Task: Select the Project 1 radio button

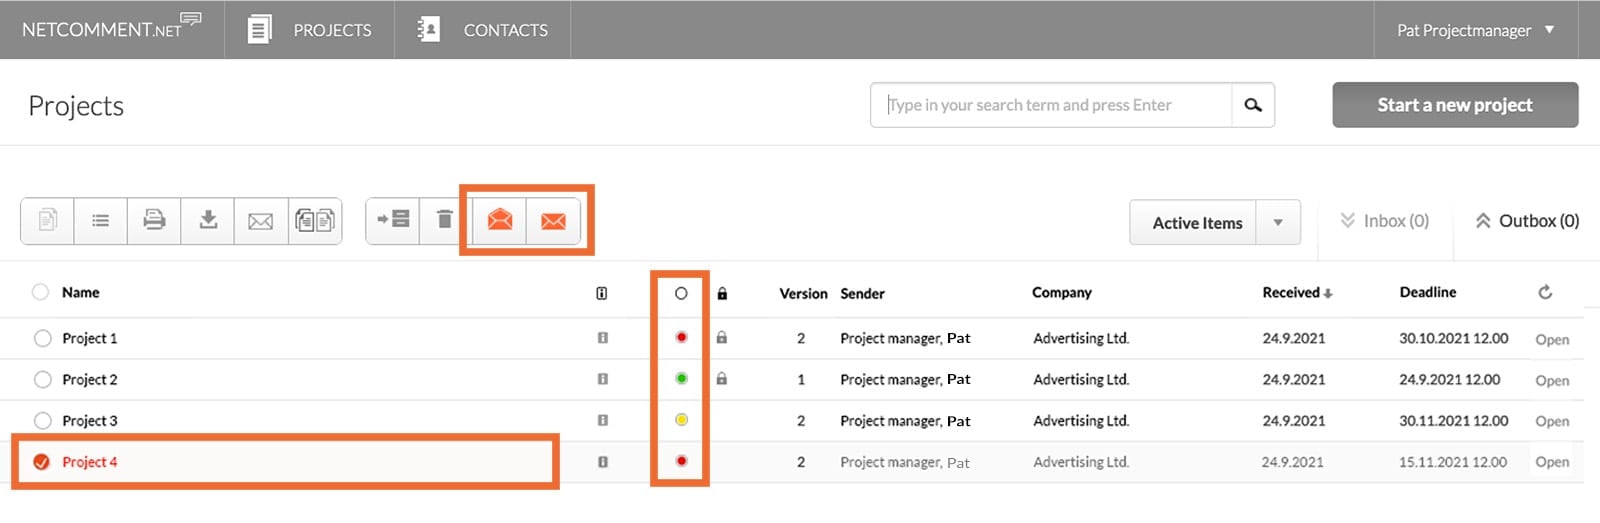Action: 42,338
